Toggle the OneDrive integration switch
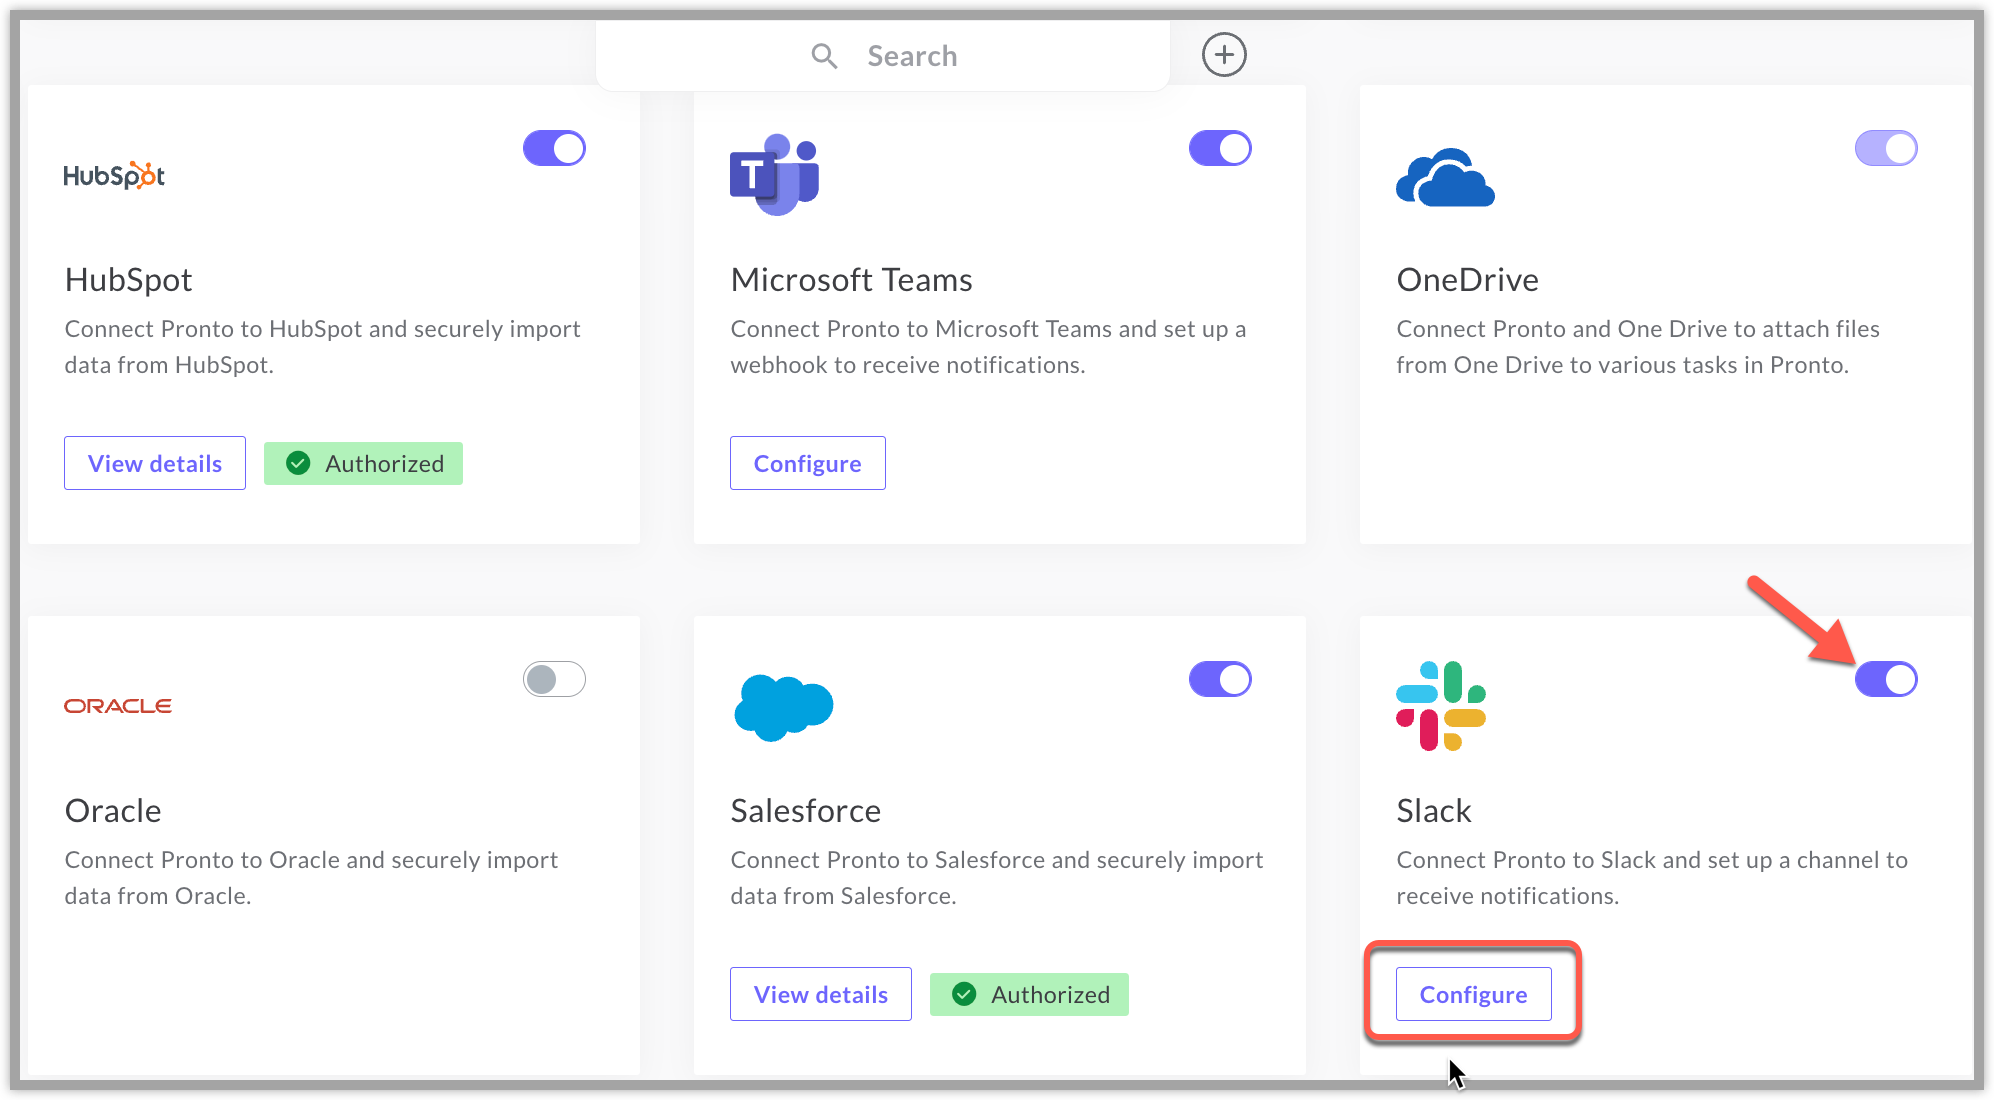 pos(1886,148)
